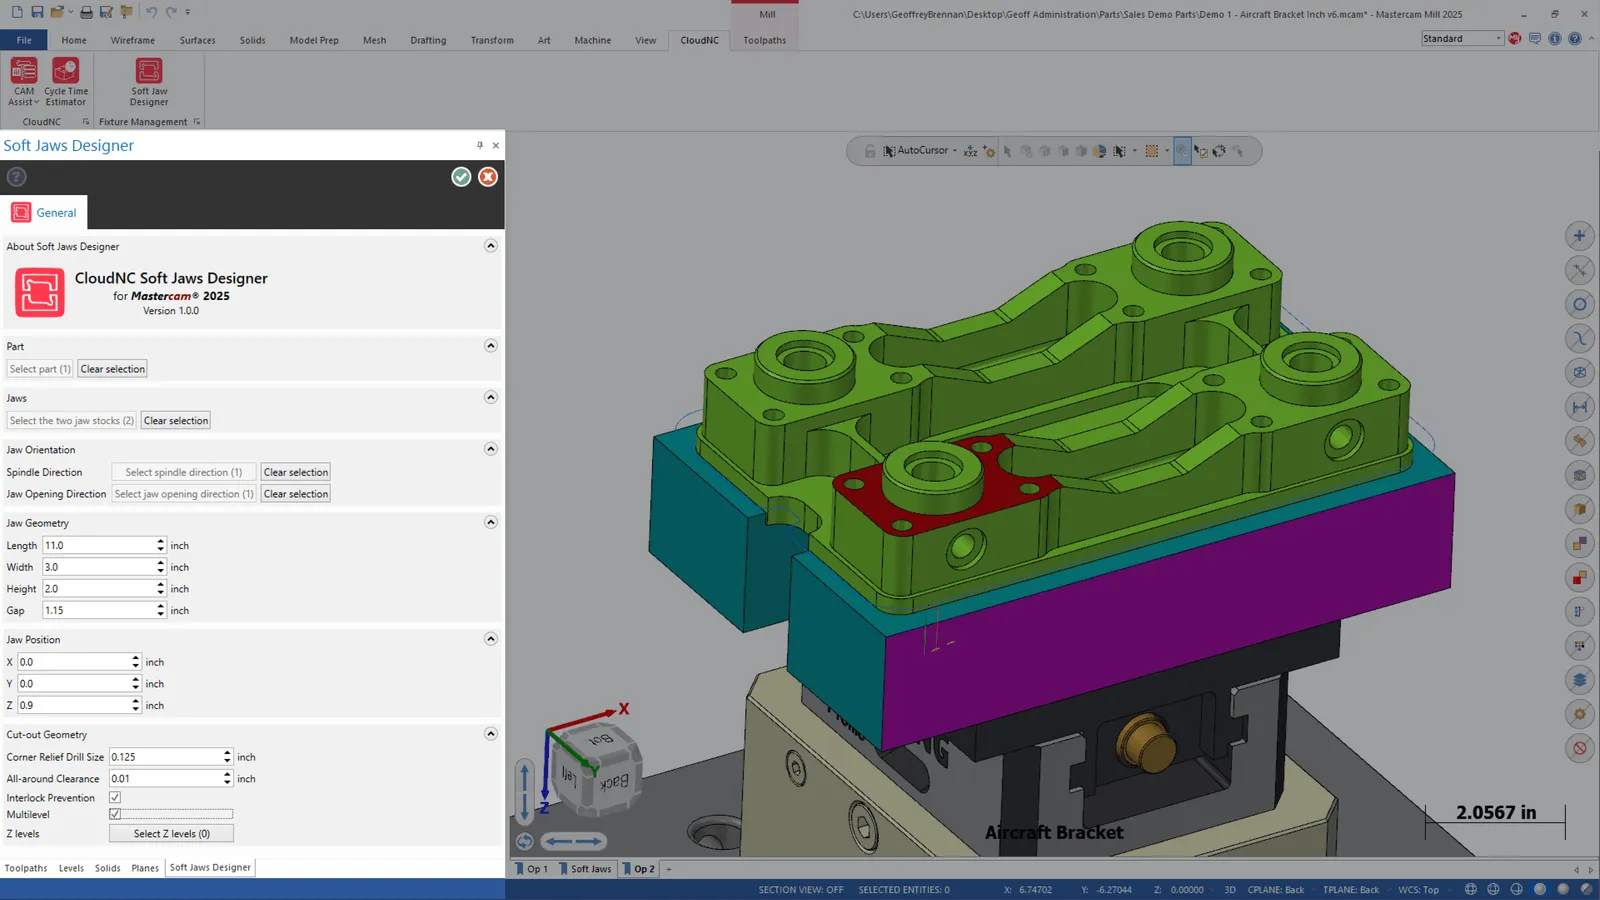Click the Save icon in quick access toolbar
Screen dimensions: 1600x900
click(37, 12)
